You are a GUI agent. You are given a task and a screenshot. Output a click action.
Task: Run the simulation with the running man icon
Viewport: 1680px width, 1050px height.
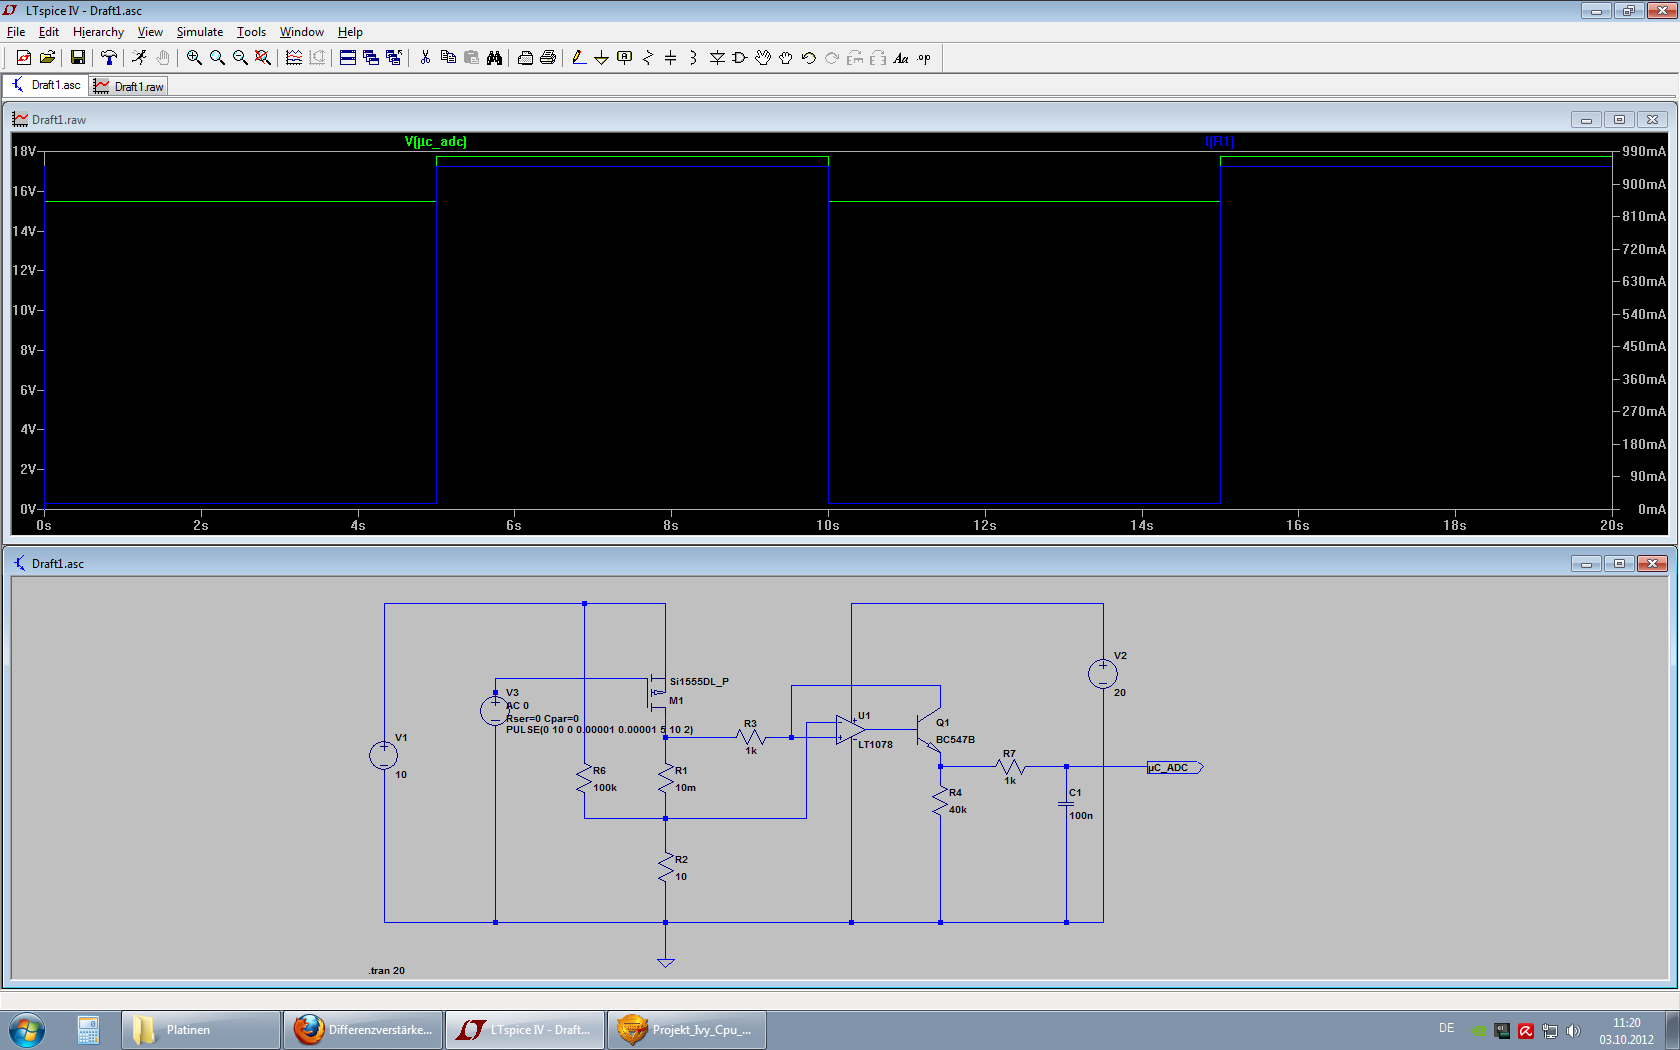(x=140, y=58)
